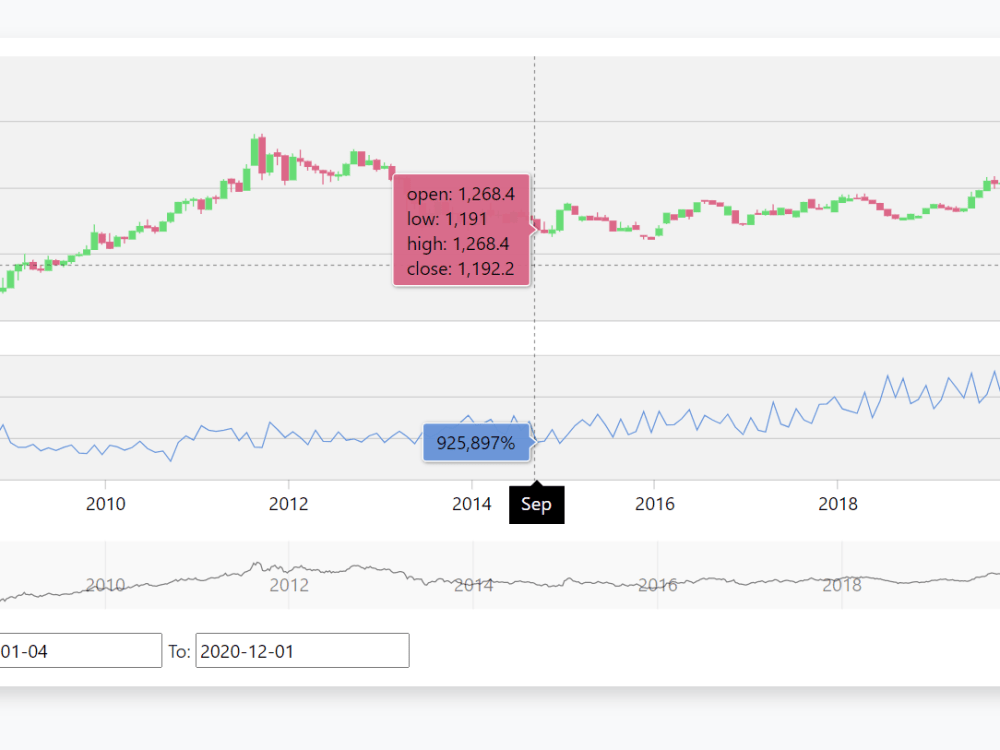
Task: Click the blue '925,897%' volume label
Action: tap(477, 440)
